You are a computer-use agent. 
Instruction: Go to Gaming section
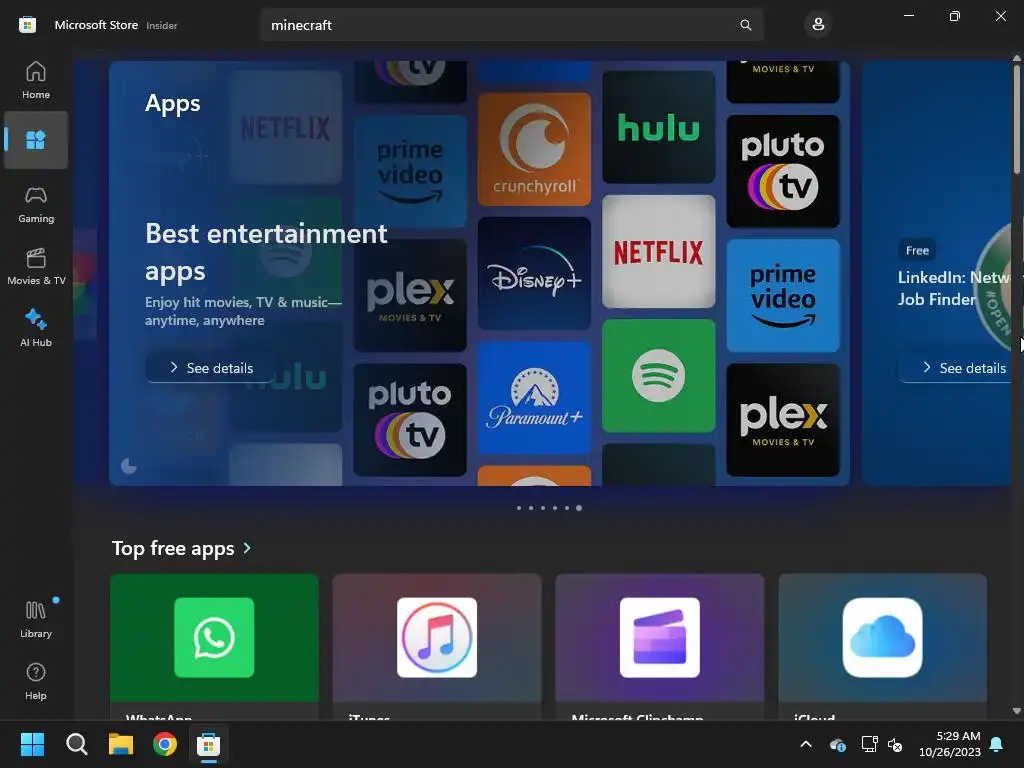tap(36, 204)
